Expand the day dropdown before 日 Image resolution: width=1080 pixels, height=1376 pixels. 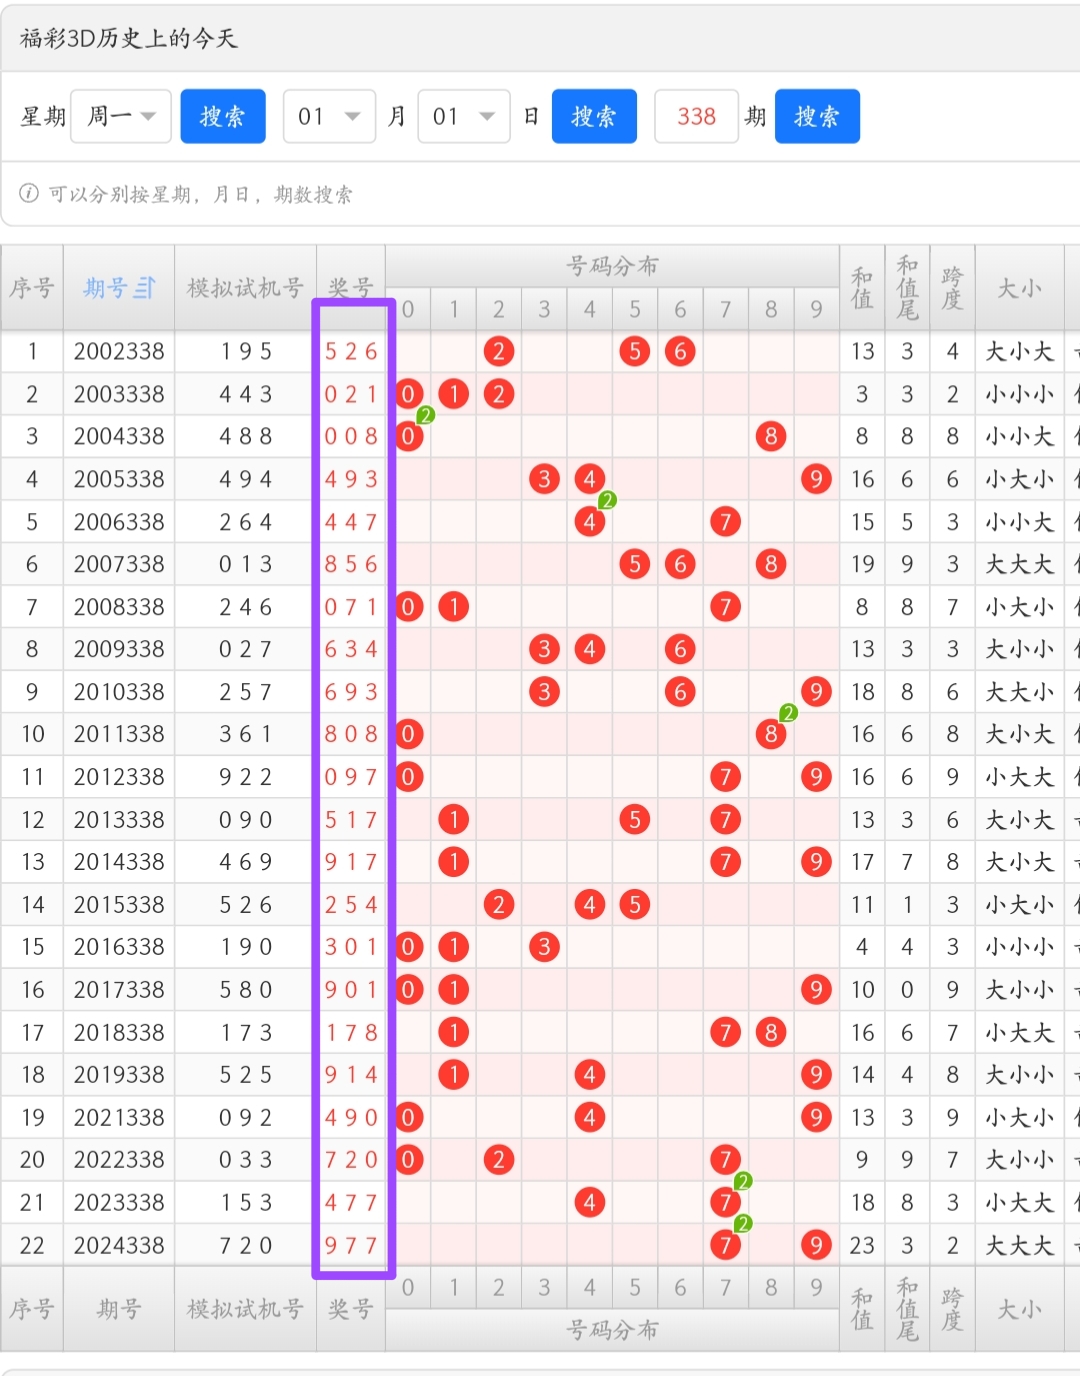point(464,117)
